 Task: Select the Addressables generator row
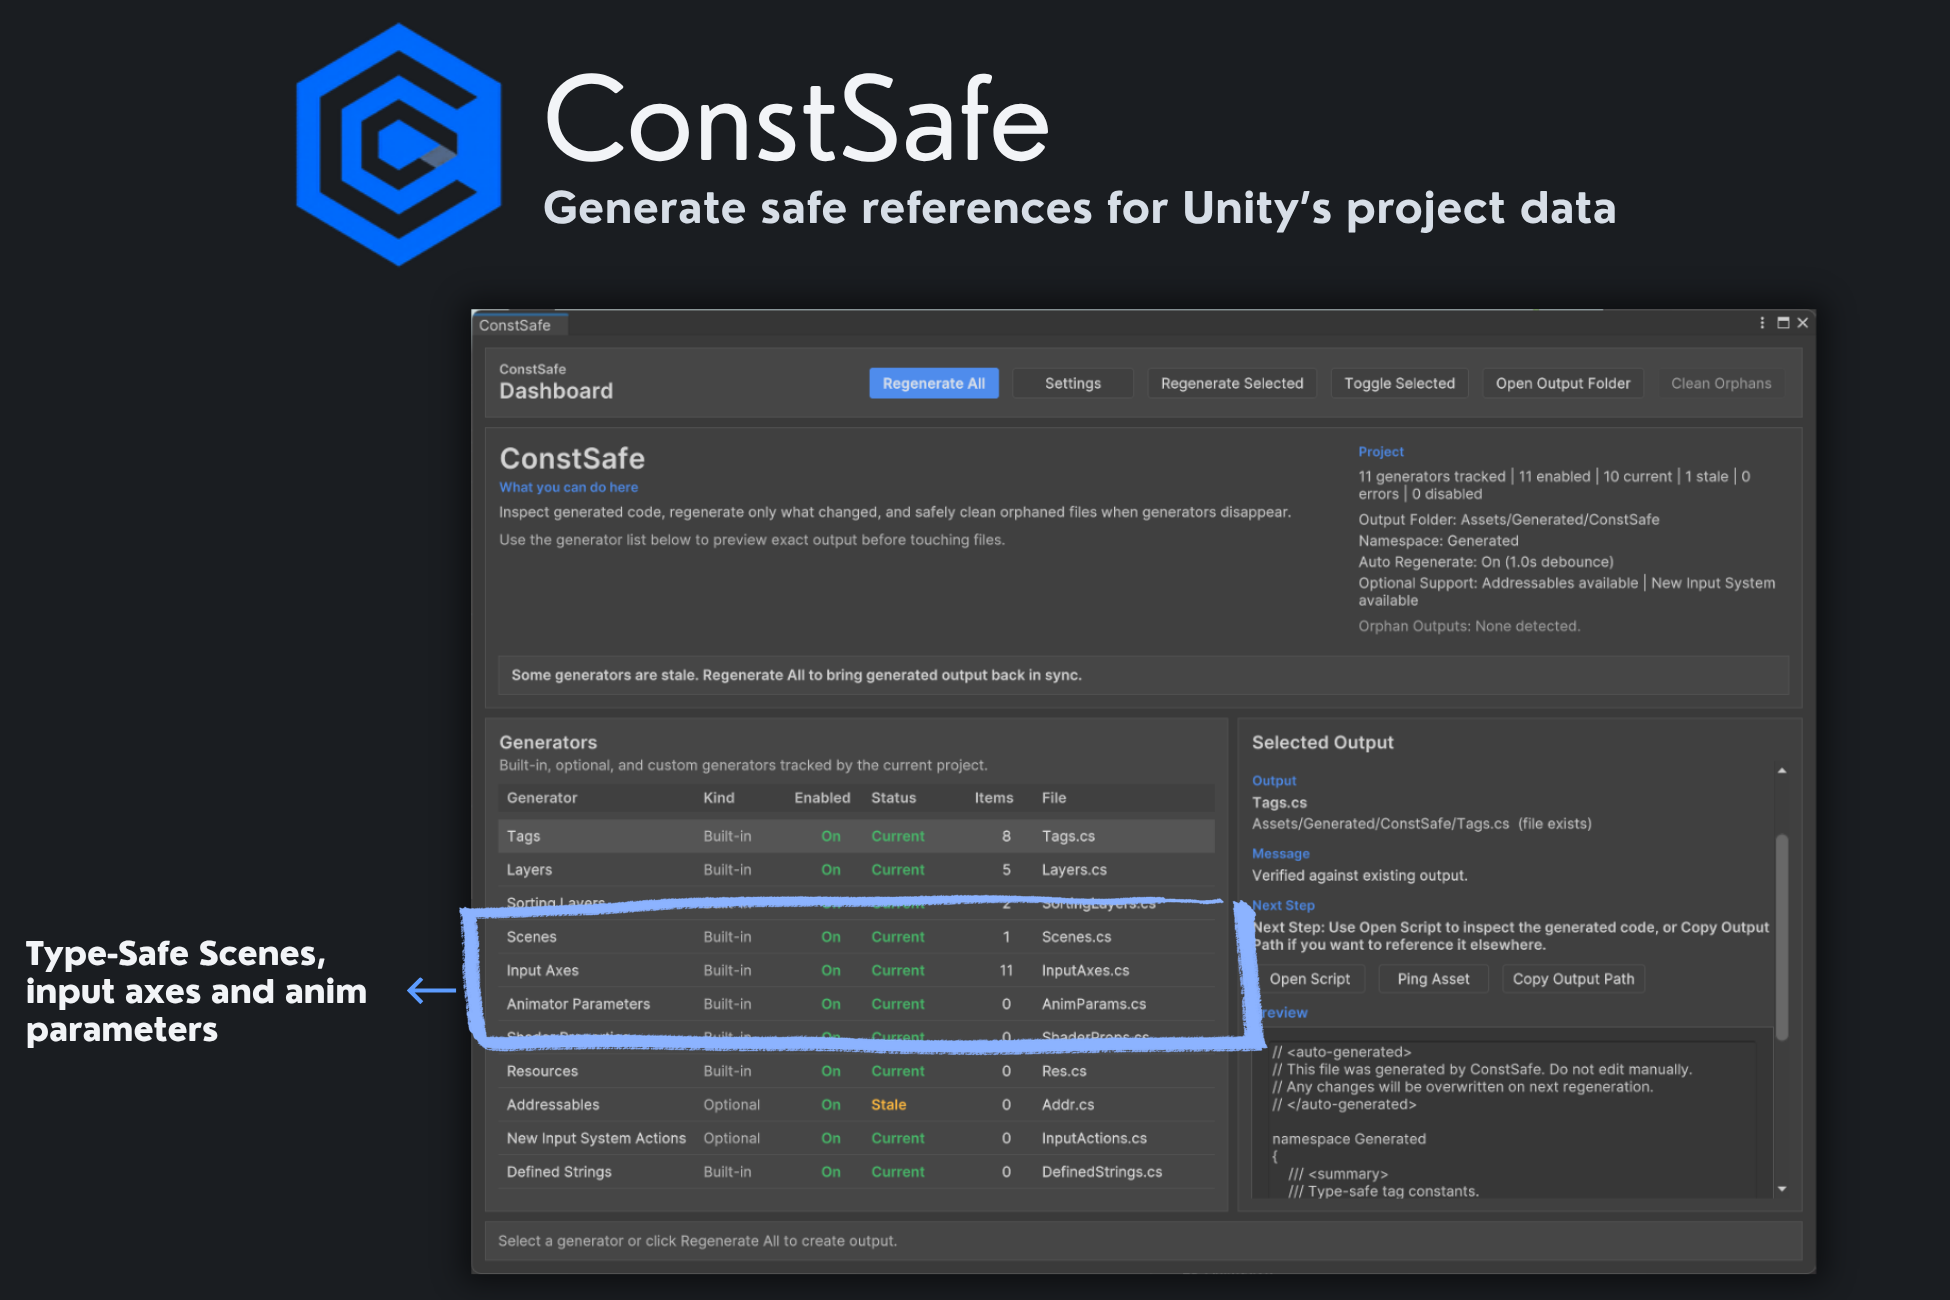856,1105
